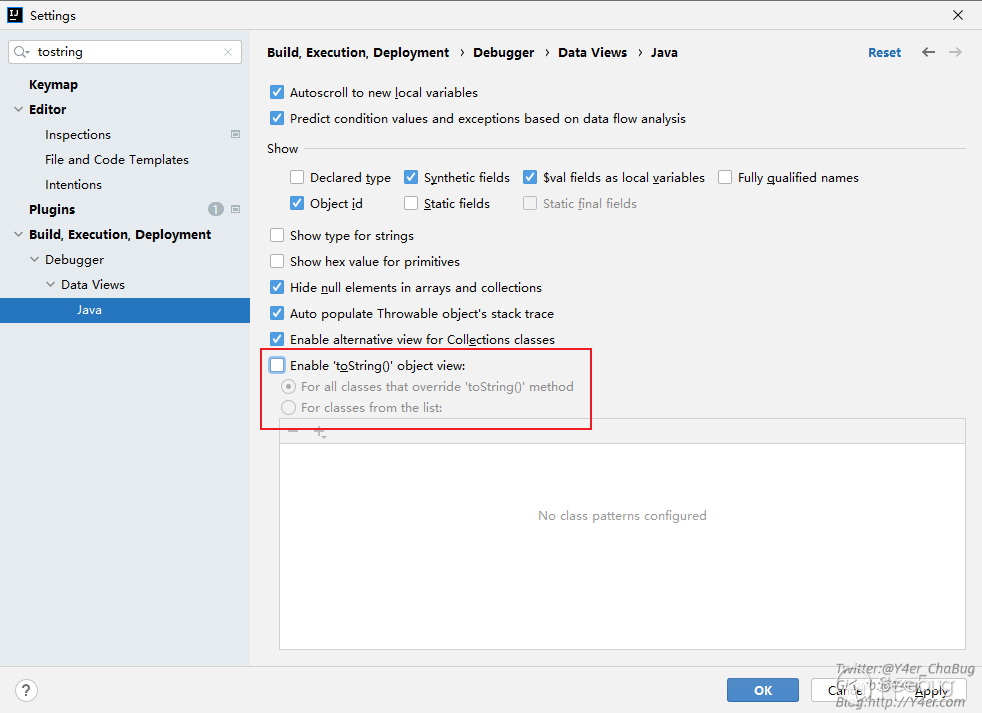Collapse the Data Views tree node
This screenshot has height=713, width=982.
click(x=51, y=285)
